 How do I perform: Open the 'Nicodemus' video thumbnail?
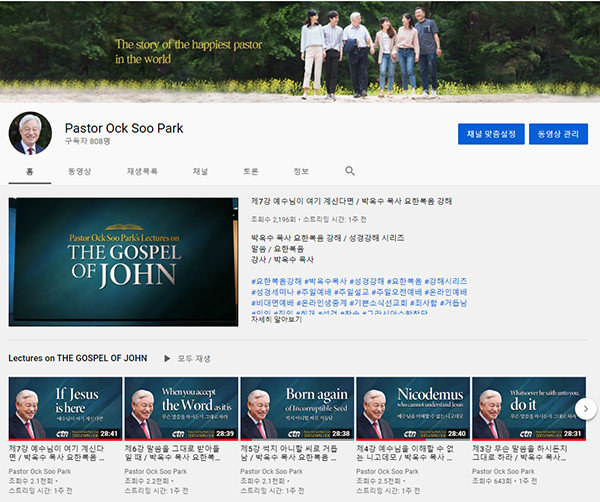pos(413,408)
